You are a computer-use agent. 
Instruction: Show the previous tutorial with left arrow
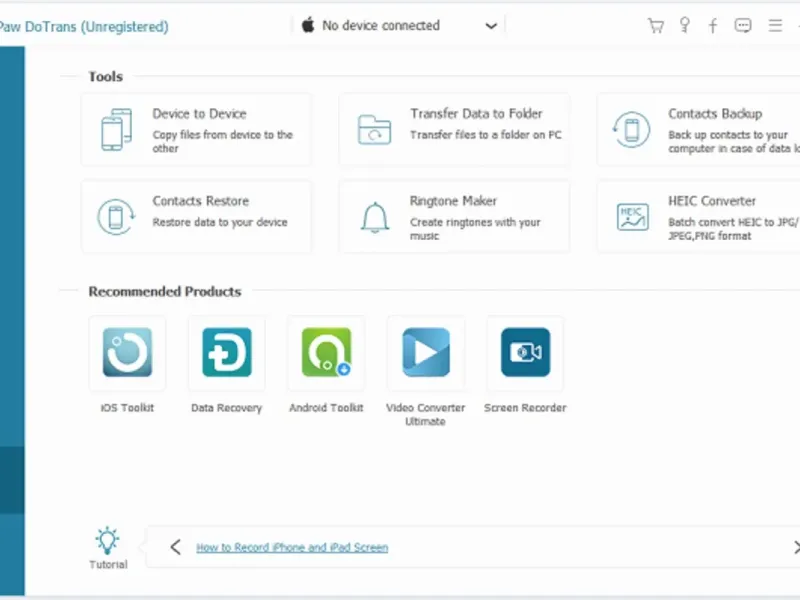tap(176, 547)
